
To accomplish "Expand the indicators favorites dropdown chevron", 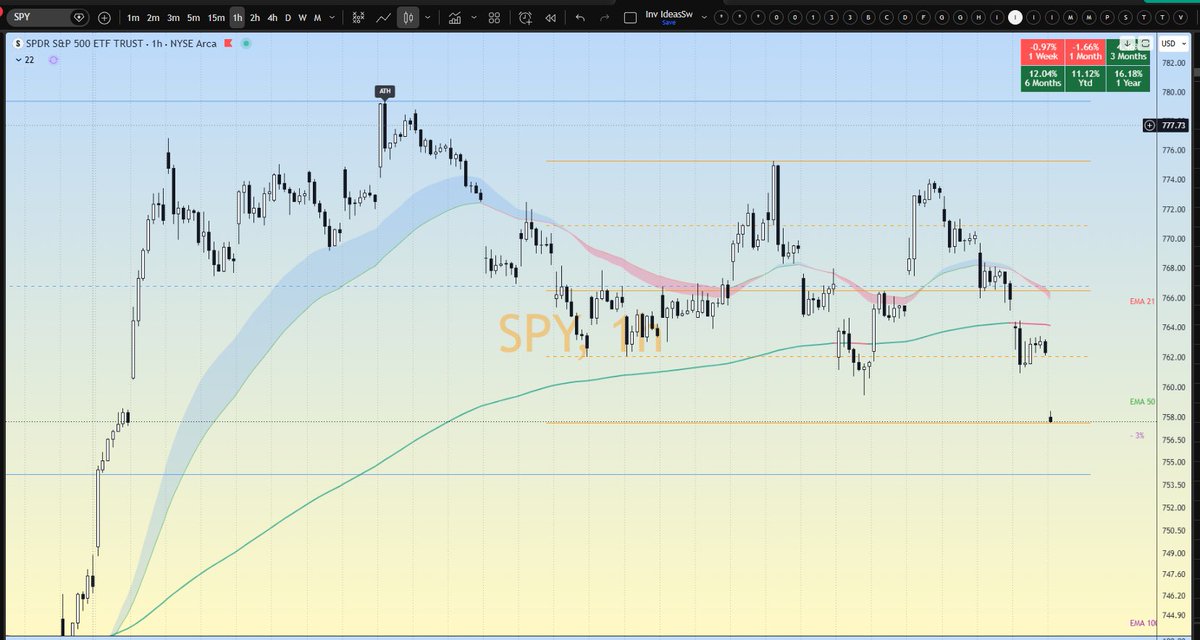I will [474, 18].
